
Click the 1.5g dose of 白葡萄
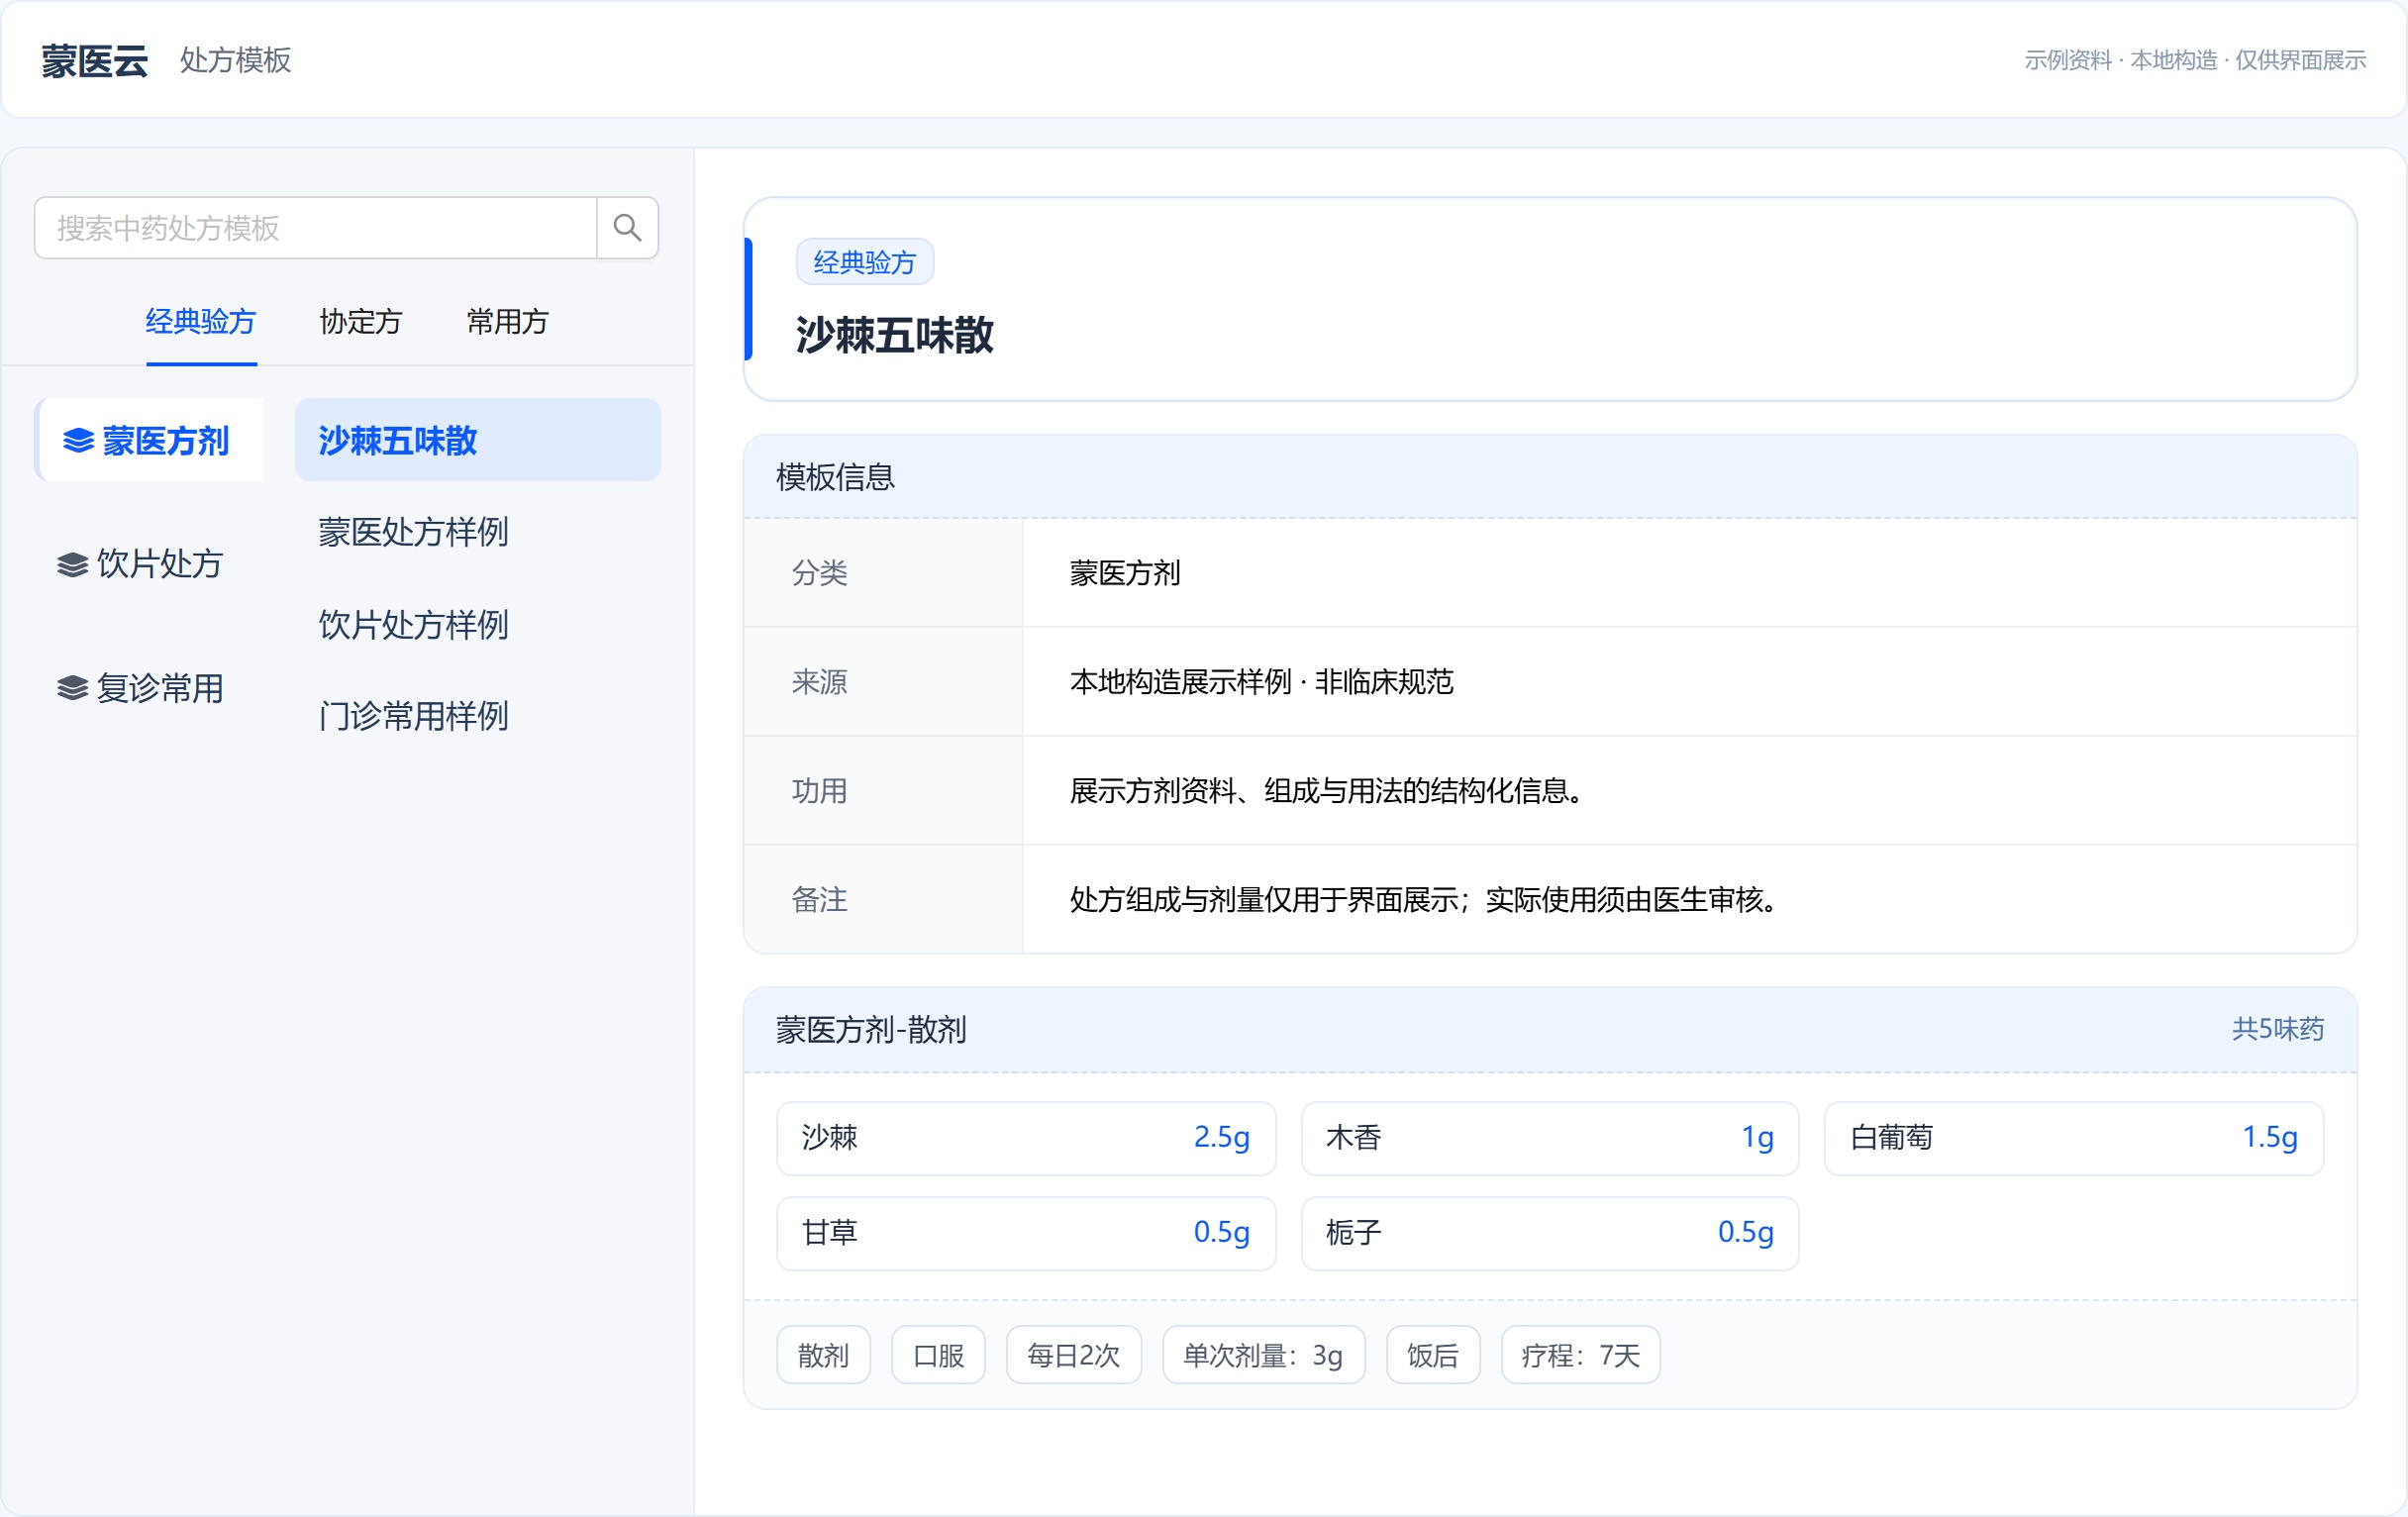pos(2270,1139)
